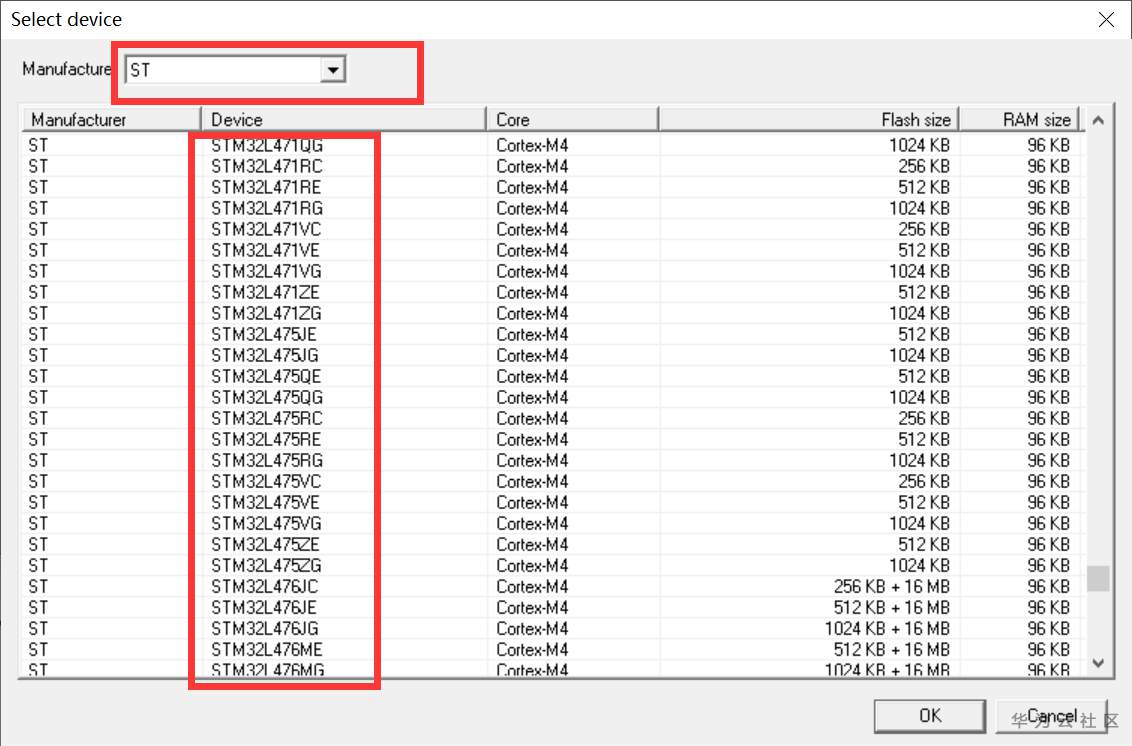
Task: Click the 512 KB flash cell of STM32L471ZE
Action: tap(924, 292)
